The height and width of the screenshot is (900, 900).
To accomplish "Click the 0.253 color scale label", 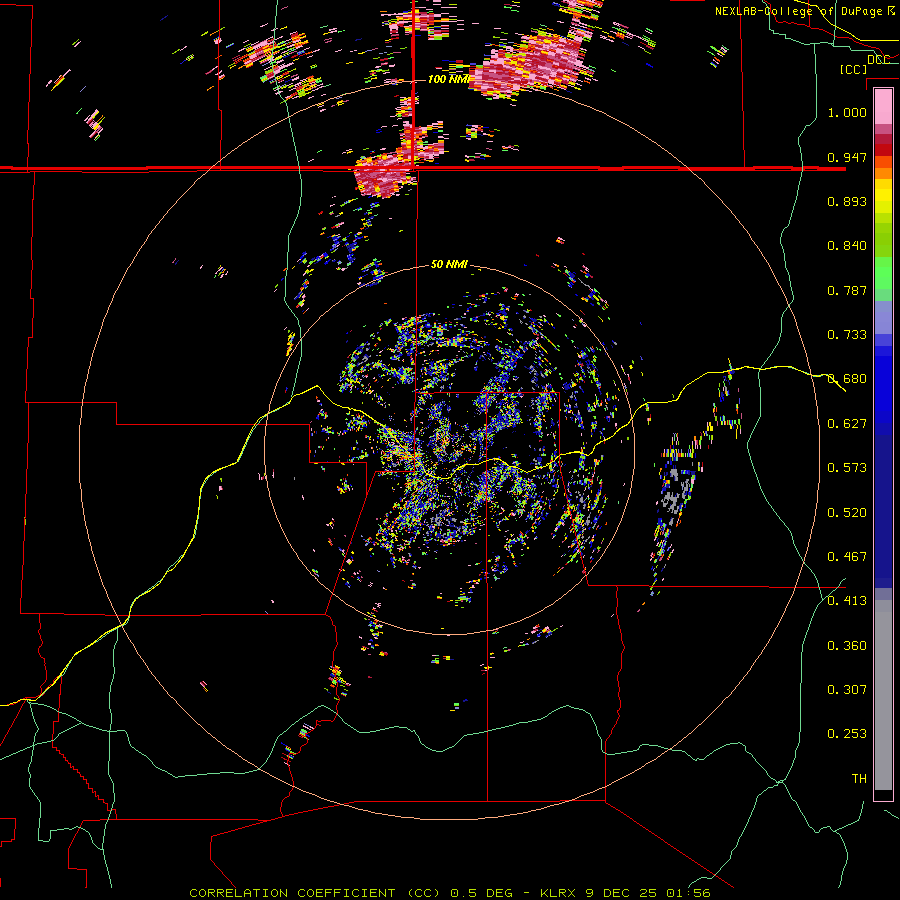I will (x=847, y=734).
